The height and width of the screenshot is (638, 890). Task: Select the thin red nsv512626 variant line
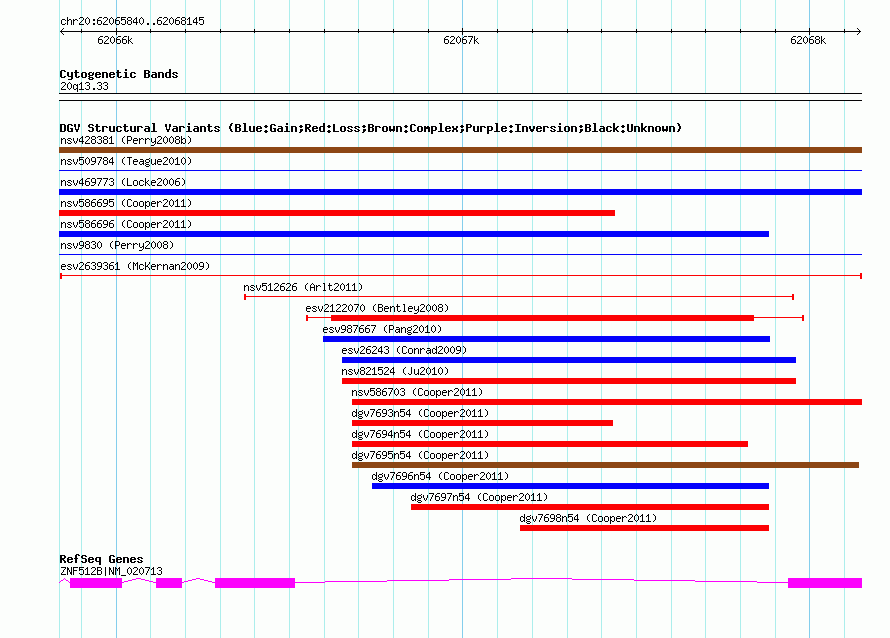pyautogui.click(x=519, y=297)
